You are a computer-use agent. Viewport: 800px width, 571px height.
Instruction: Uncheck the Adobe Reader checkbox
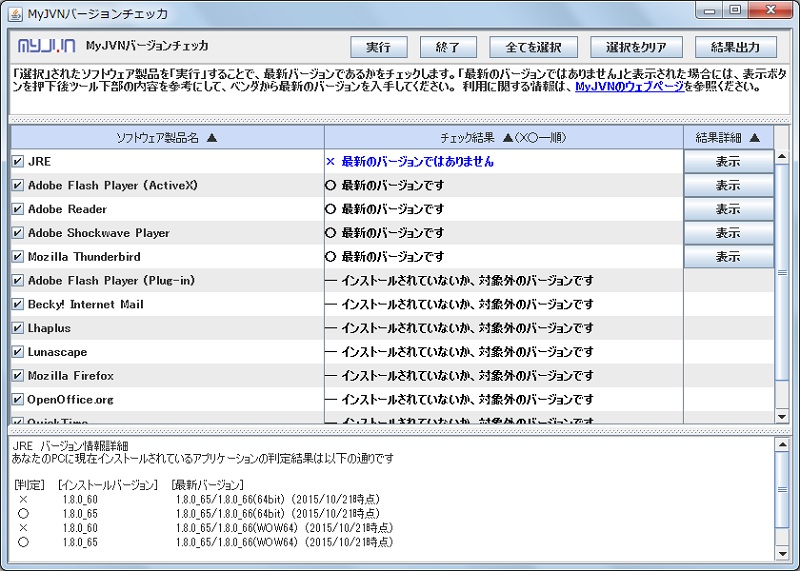18,209
